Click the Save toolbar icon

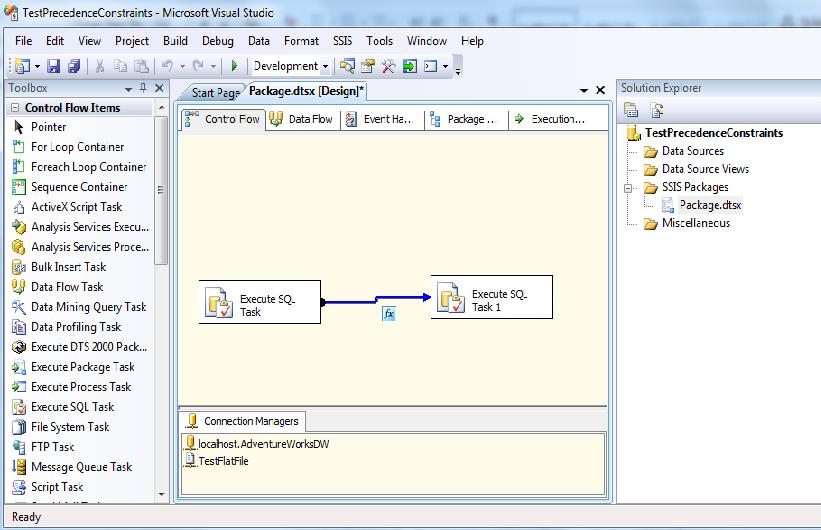[55, 66]
